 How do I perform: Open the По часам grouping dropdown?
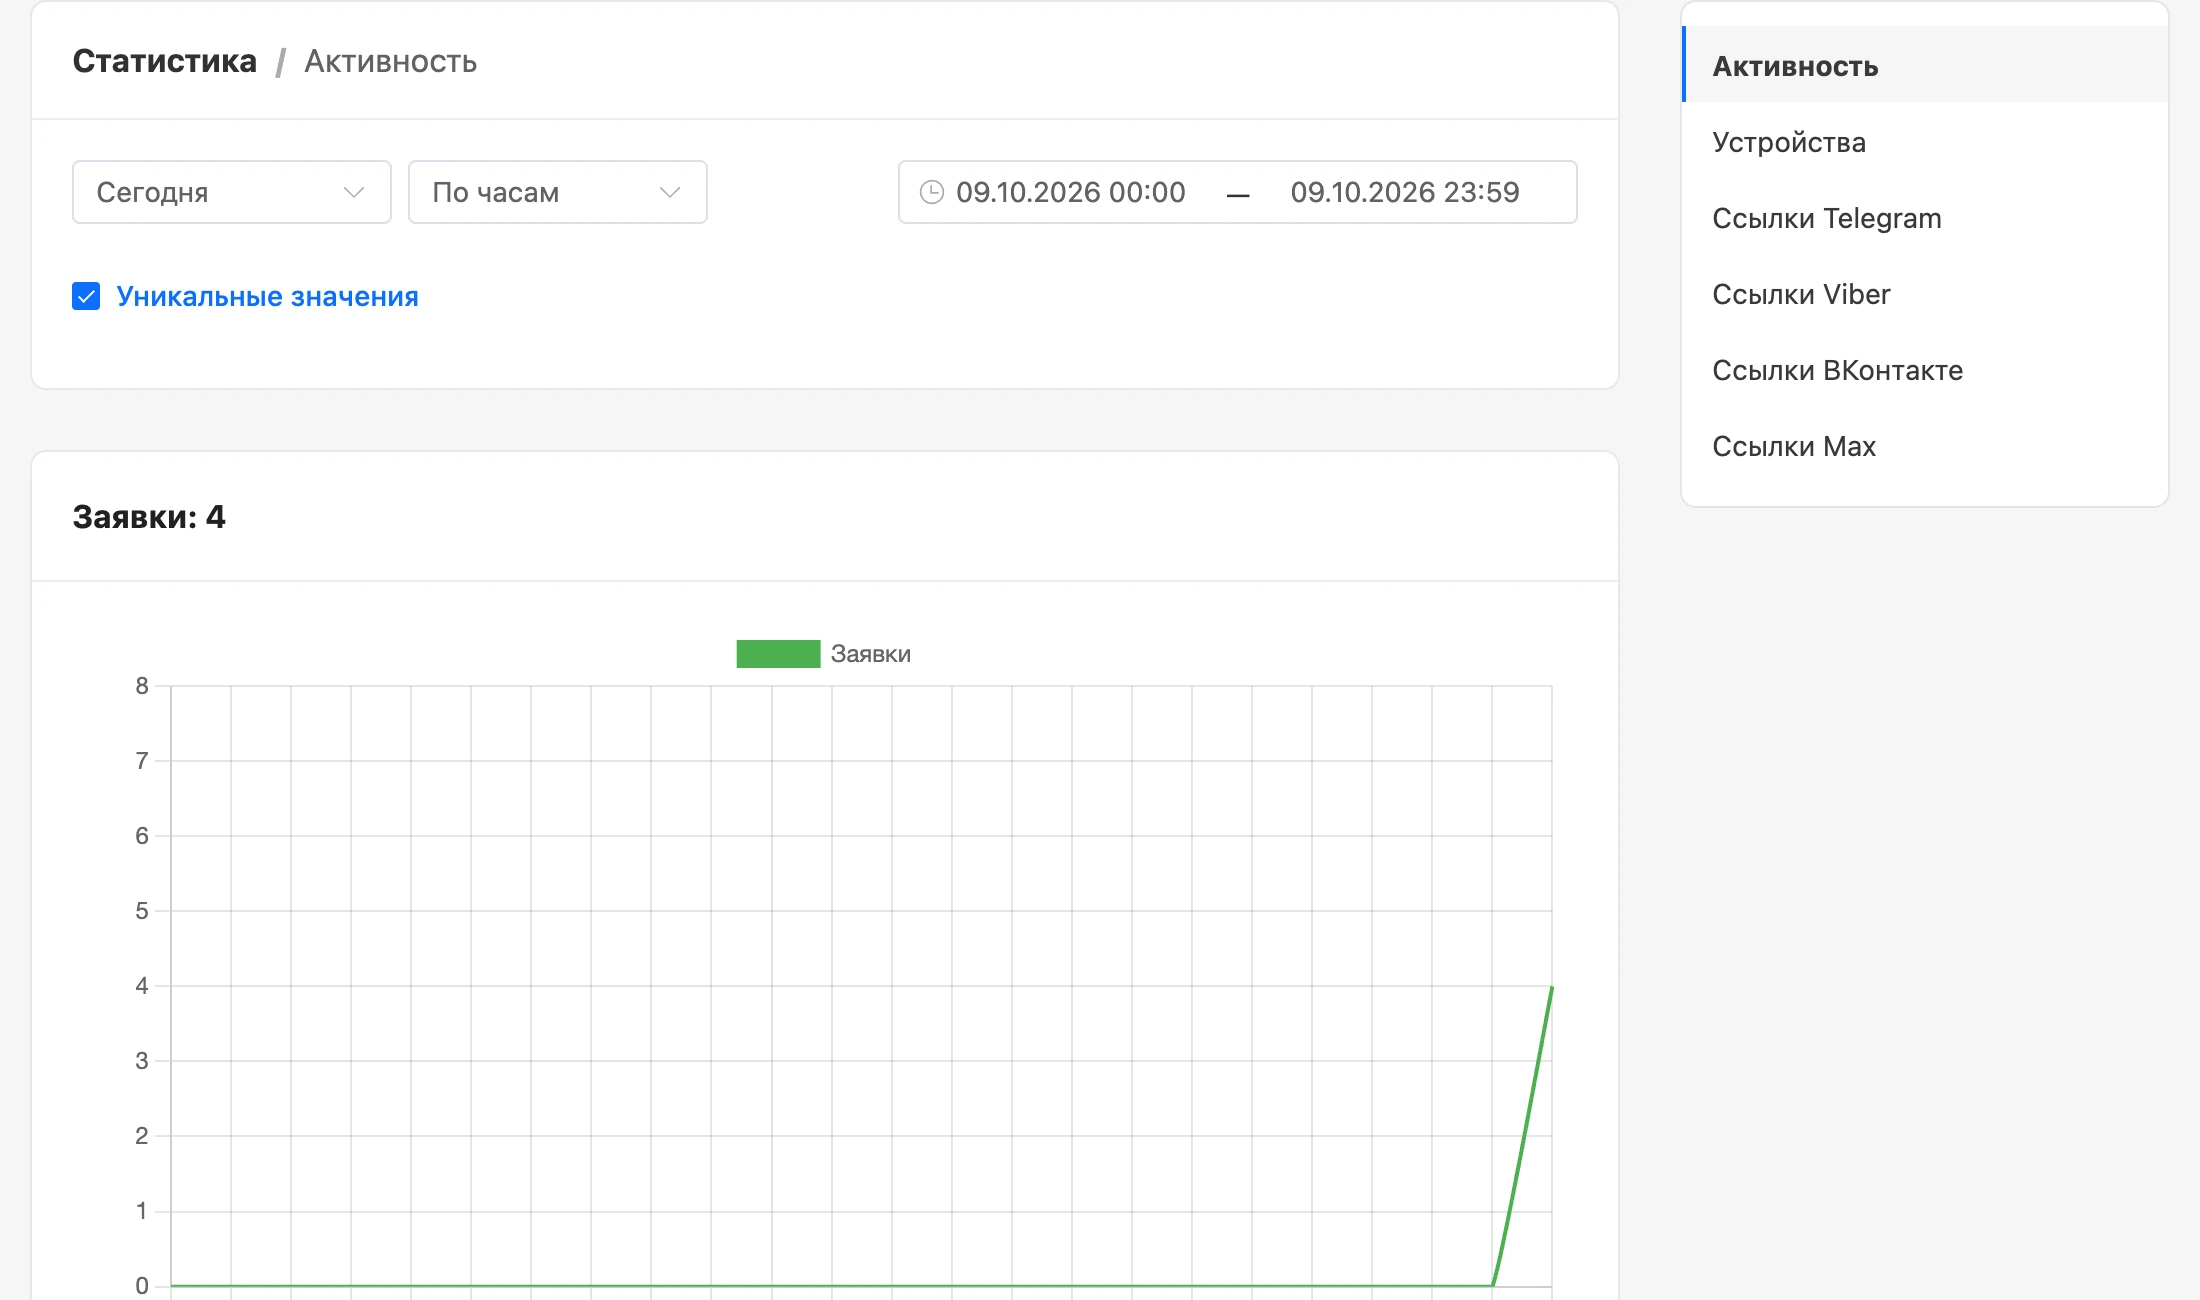coord(558,192)
